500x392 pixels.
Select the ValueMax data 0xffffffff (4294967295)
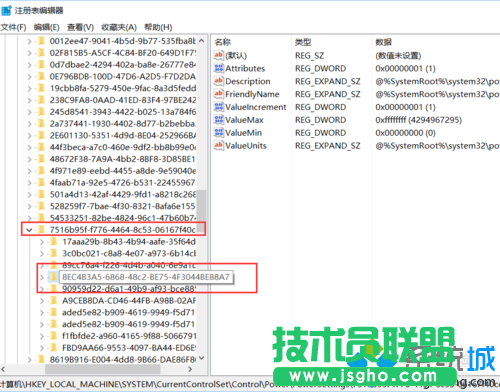coord(418,120)
